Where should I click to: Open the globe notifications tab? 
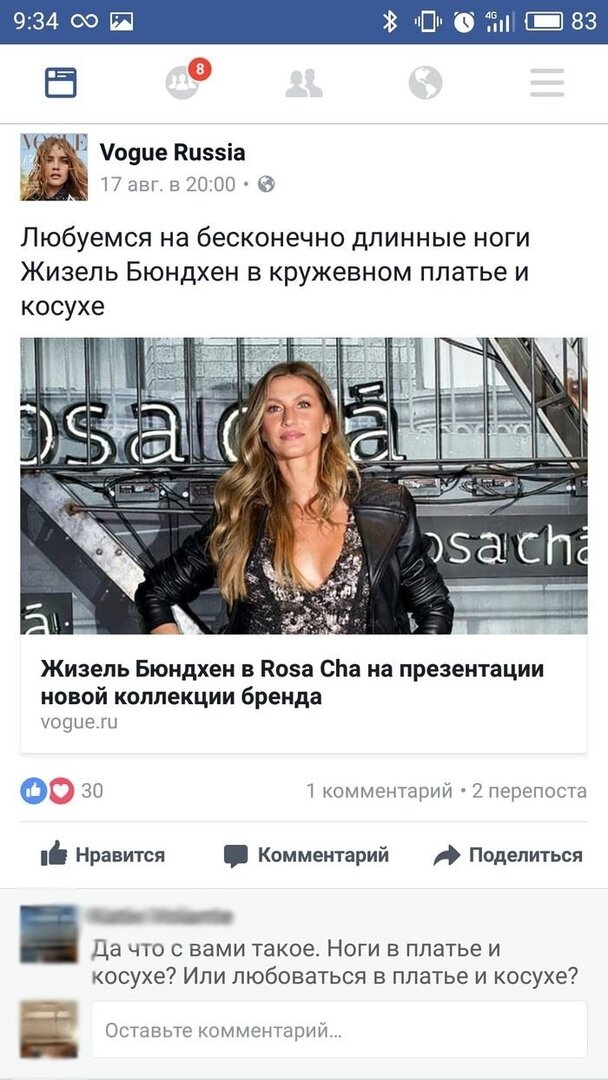point(425,83)
